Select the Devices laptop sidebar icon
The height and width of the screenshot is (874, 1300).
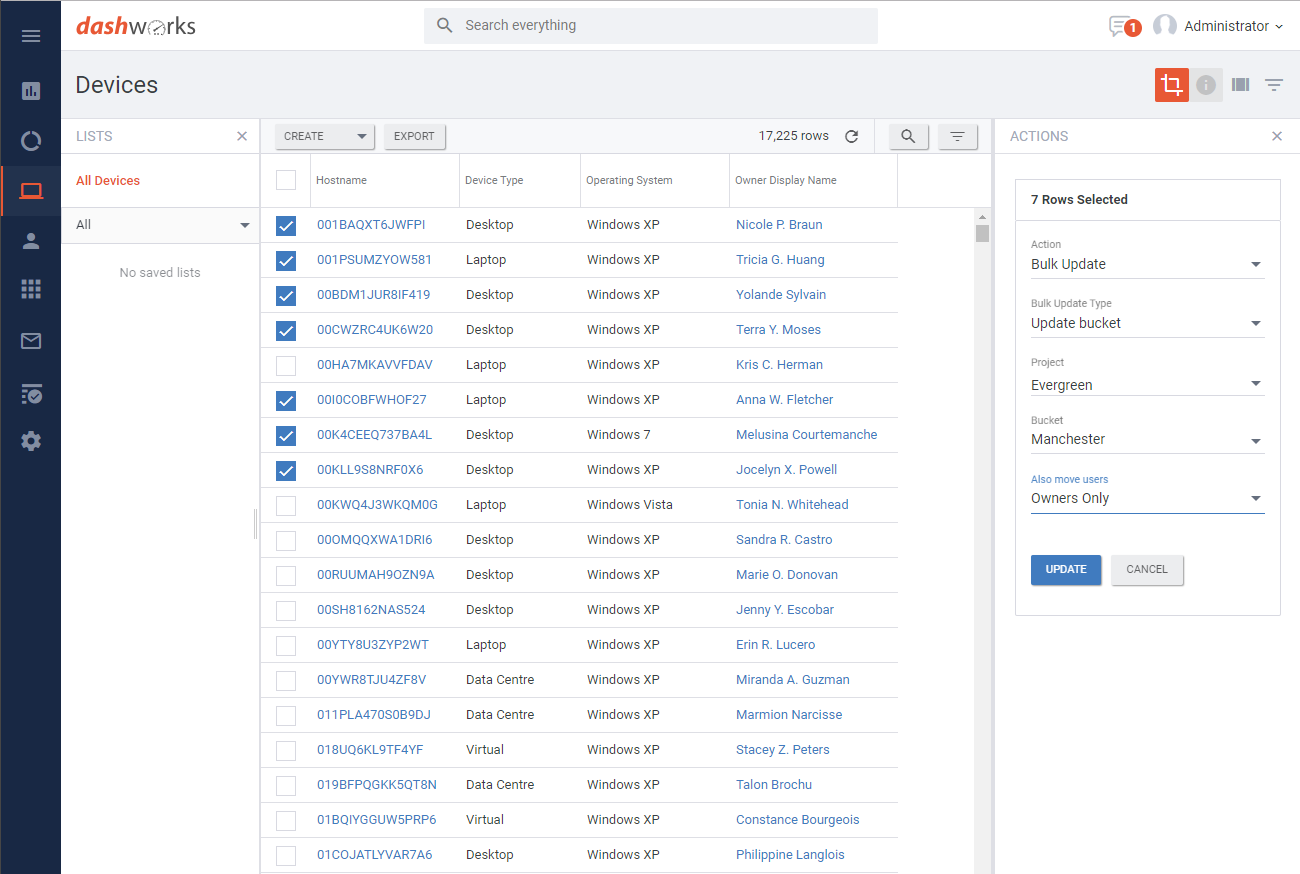tap(31, 191)
